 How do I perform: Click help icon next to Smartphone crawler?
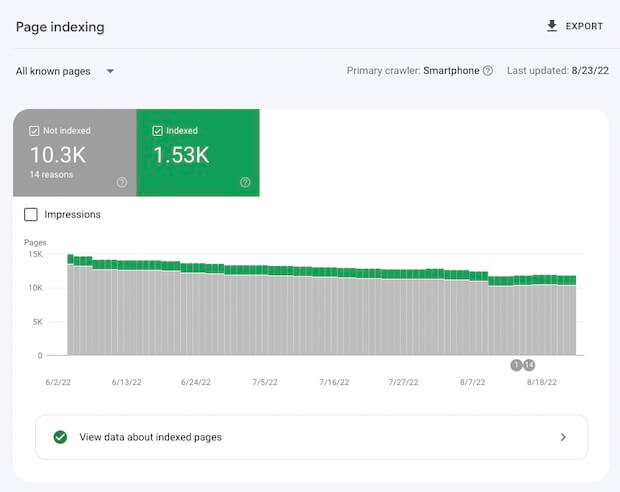[x=488, y=71]
